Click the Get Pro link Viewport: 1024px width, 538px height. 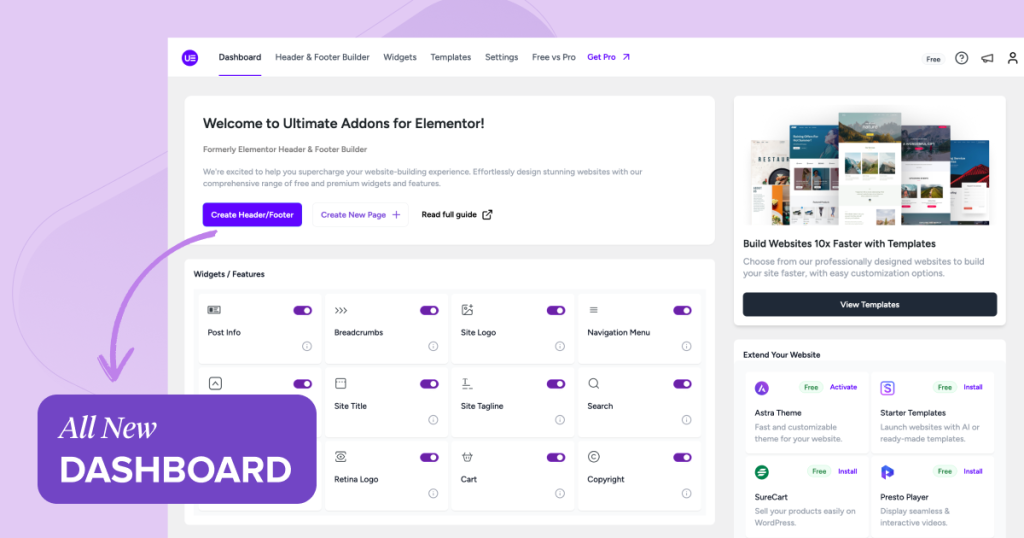608,57
